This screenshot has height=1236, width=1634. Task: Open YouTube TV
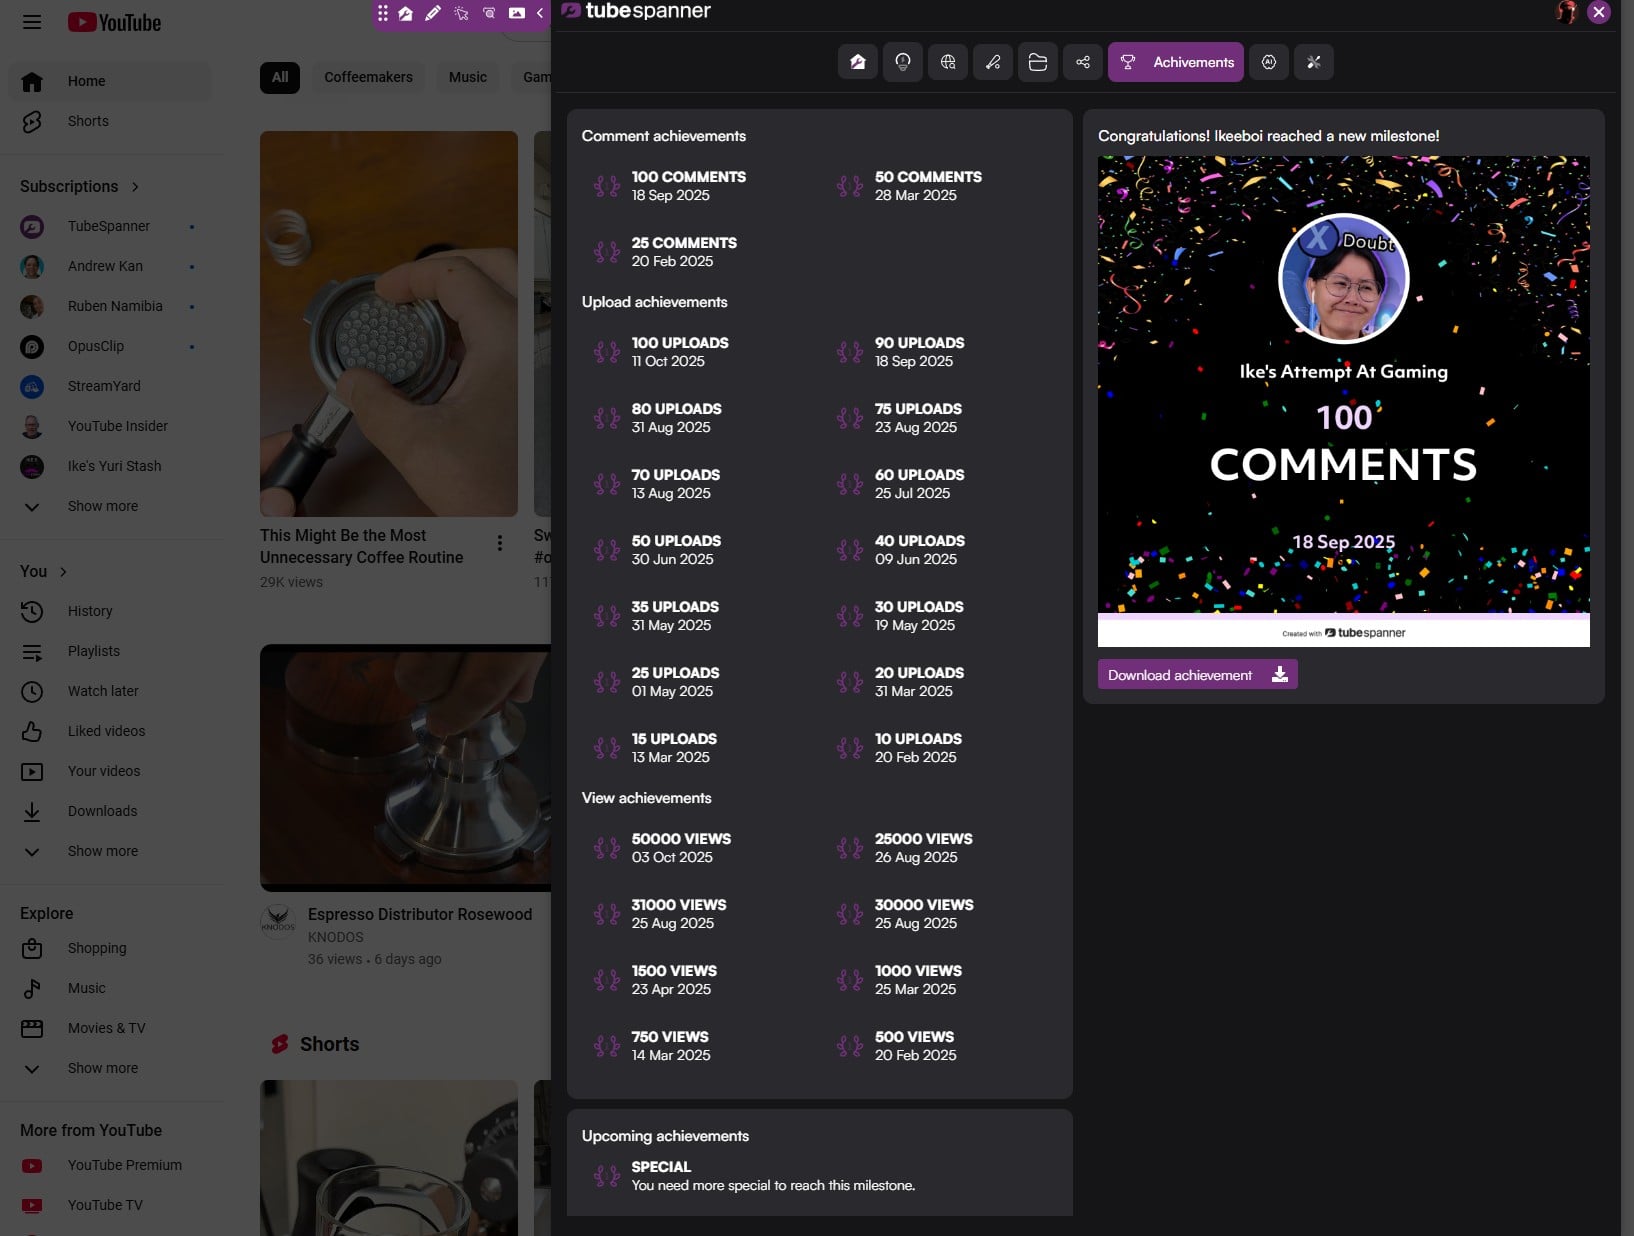point(110,1205)
